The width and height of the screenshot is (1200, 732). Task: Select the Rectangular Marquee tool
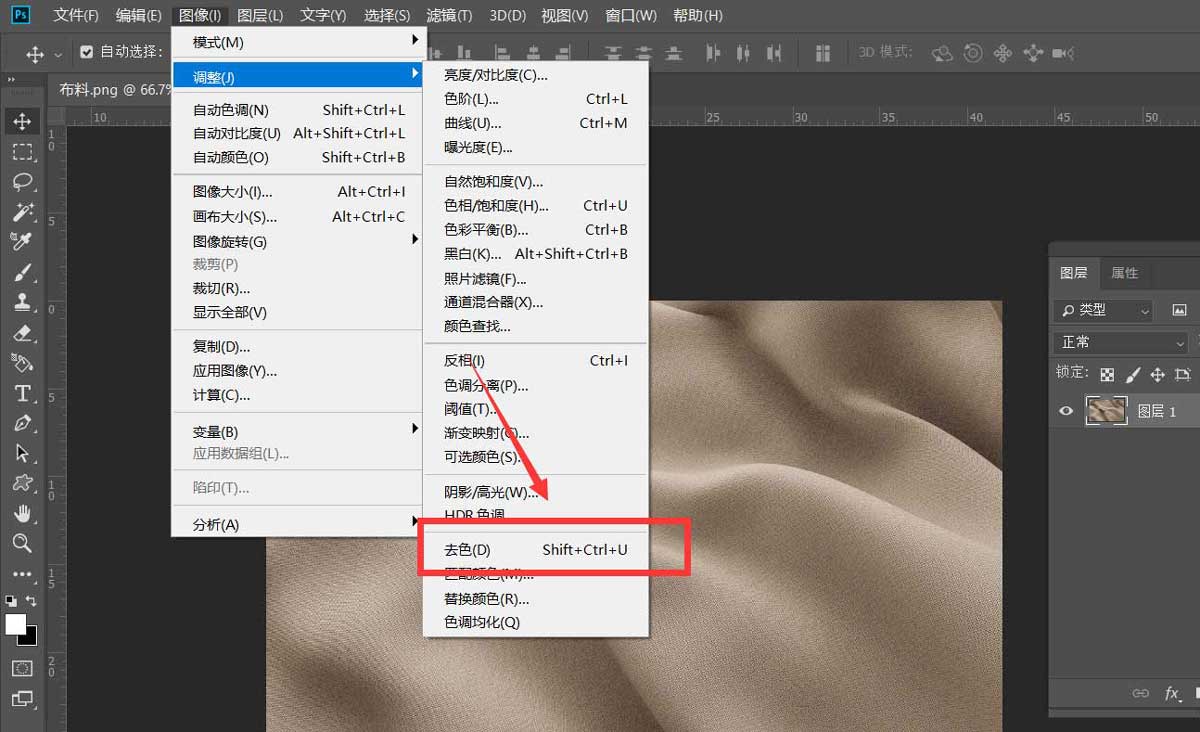(22, 152)
